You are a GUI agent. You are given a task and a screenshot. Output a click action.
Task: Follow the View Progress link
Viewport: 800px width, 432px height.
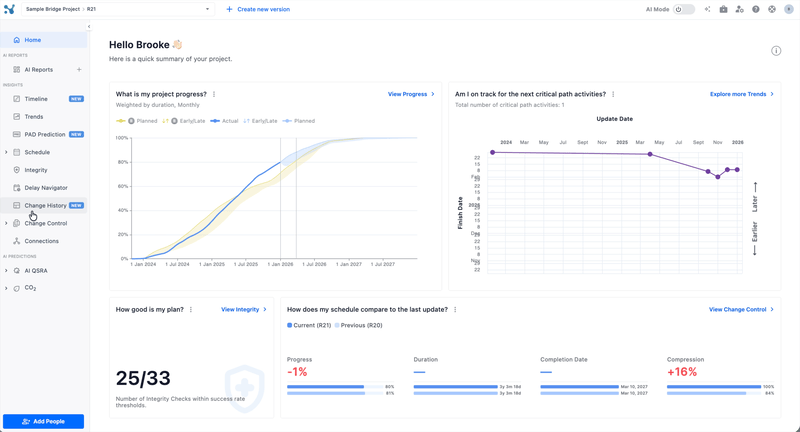(410, 94)
